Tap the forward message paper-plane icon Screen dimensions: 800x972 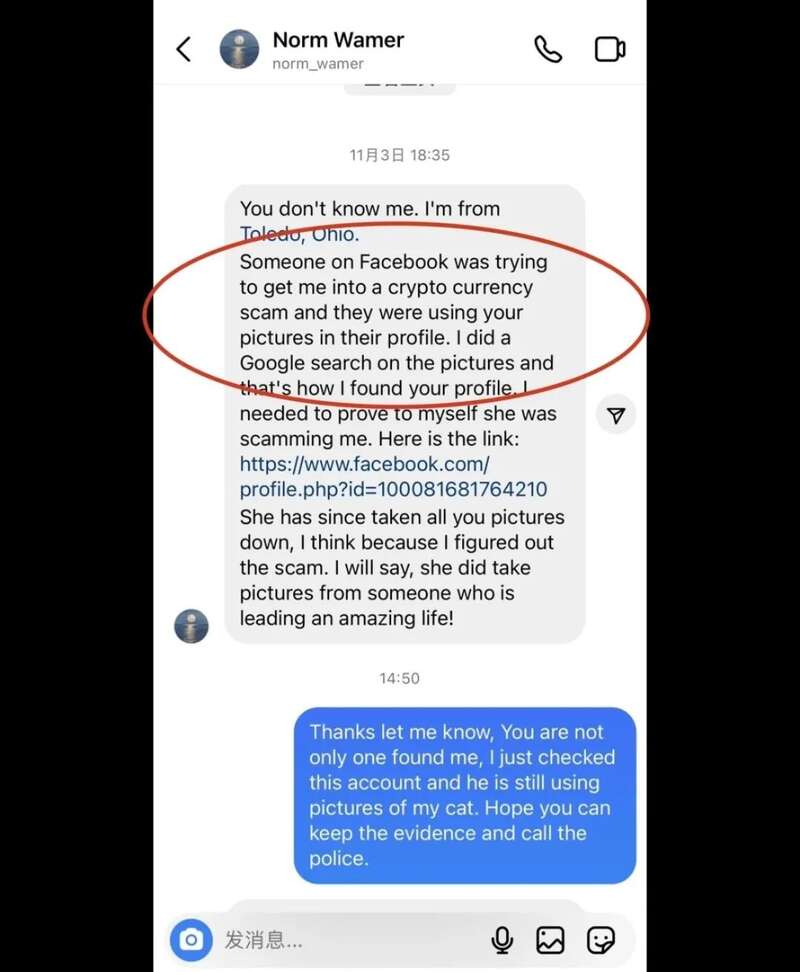[616, 415]
